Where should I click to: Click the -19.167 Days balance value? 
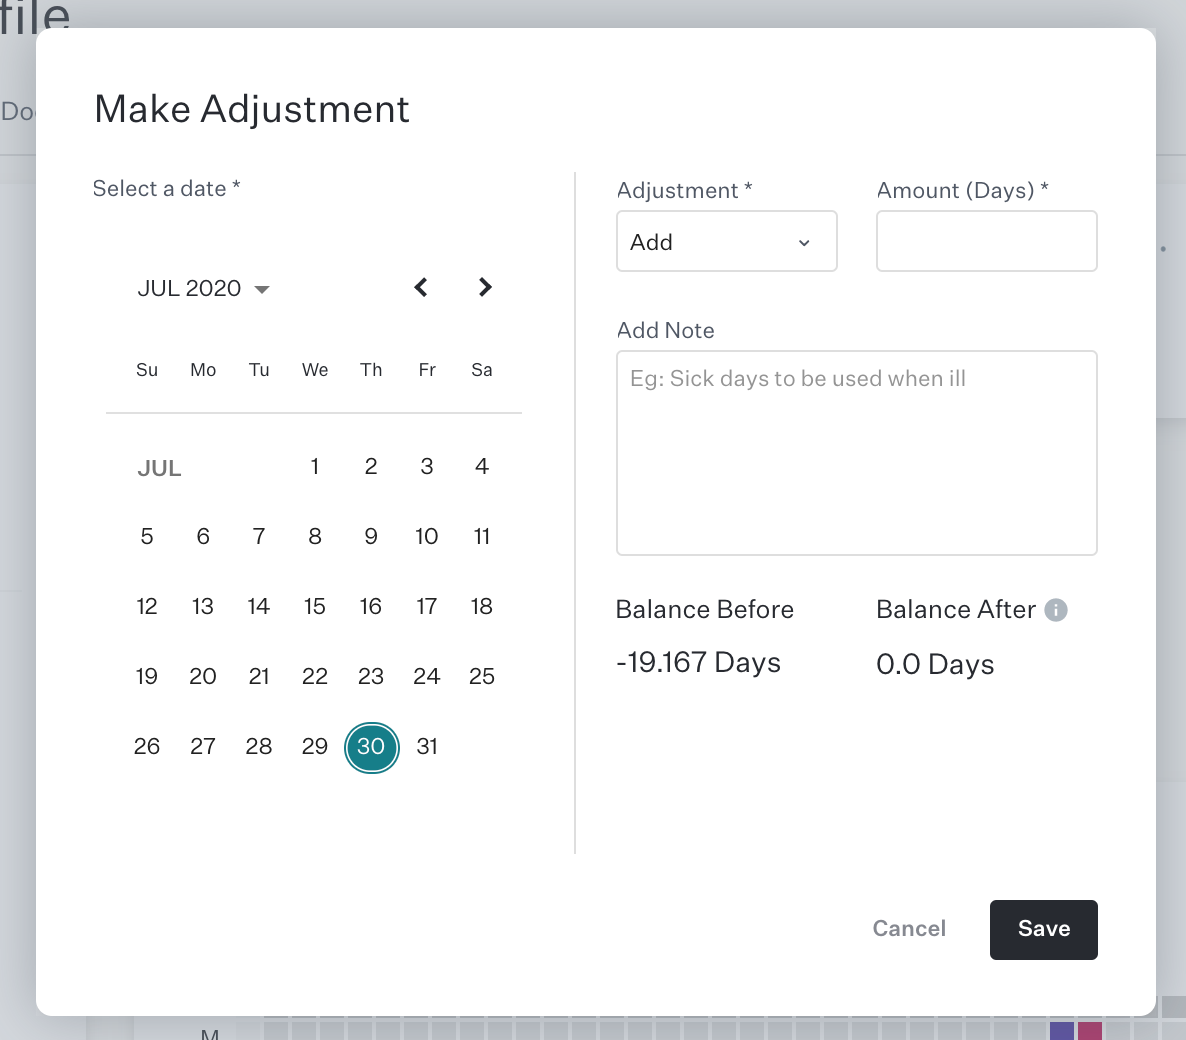point(698,663)
